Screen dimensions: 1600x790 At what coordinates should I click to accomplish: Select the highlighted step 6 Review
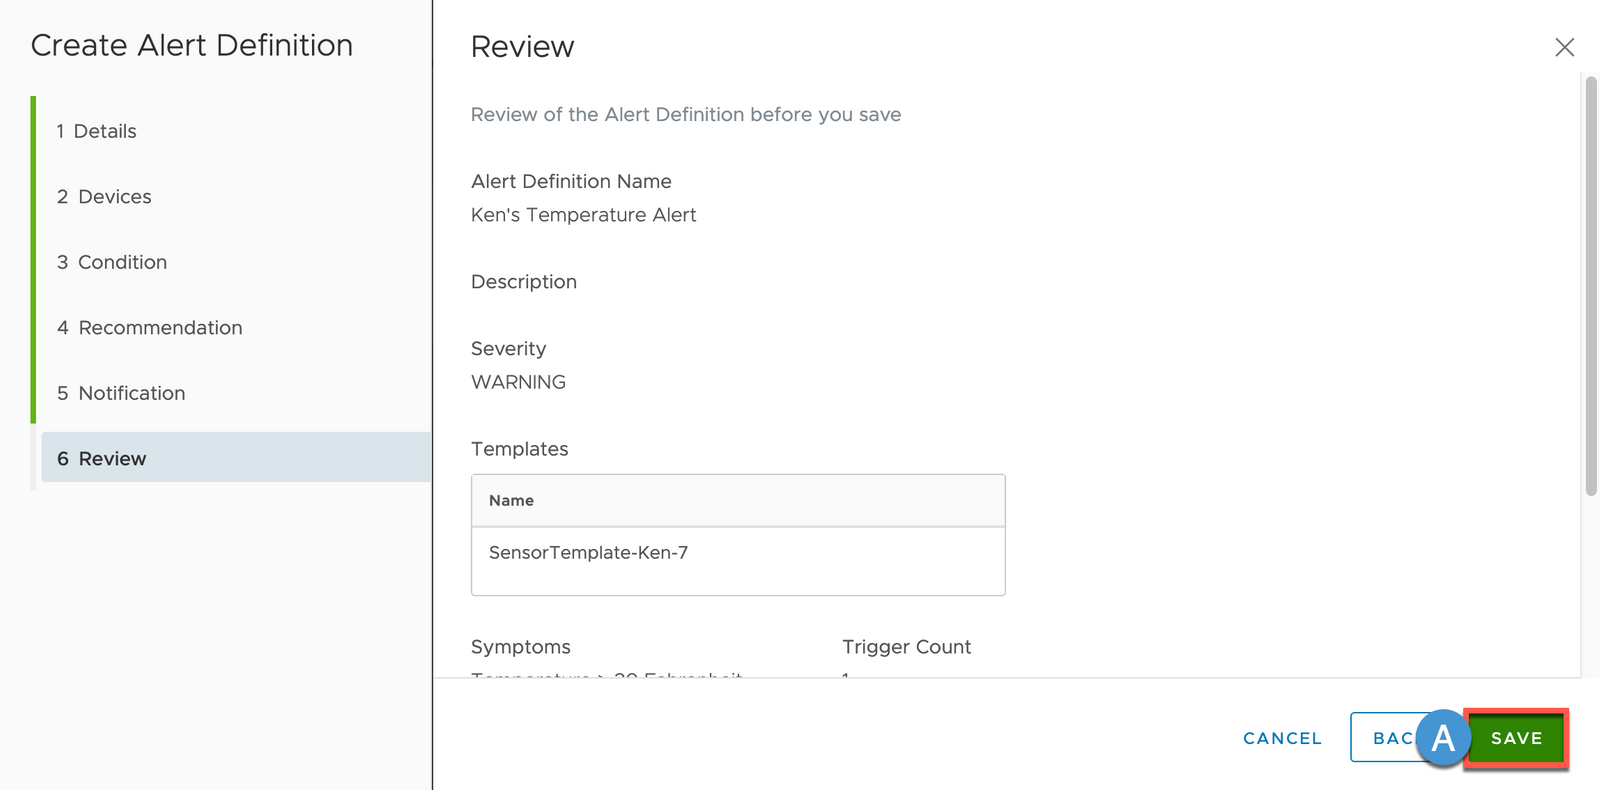(x=102, y=458)
